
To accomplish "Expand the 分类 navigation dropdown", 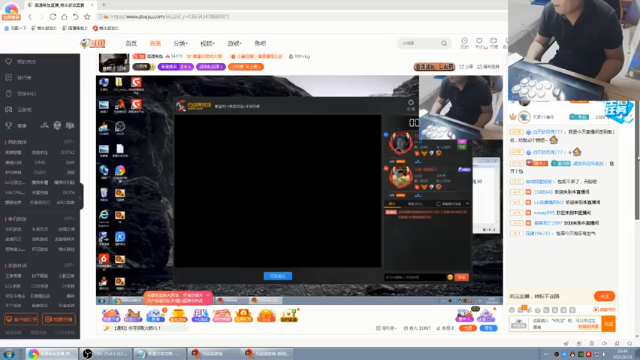I will coord(180,43).
